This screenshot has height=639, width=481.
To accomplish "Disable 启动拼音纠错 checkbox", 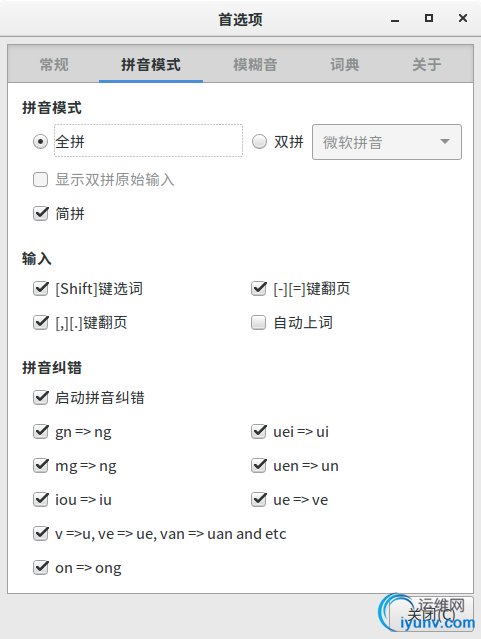I will [x=40, y=397].
